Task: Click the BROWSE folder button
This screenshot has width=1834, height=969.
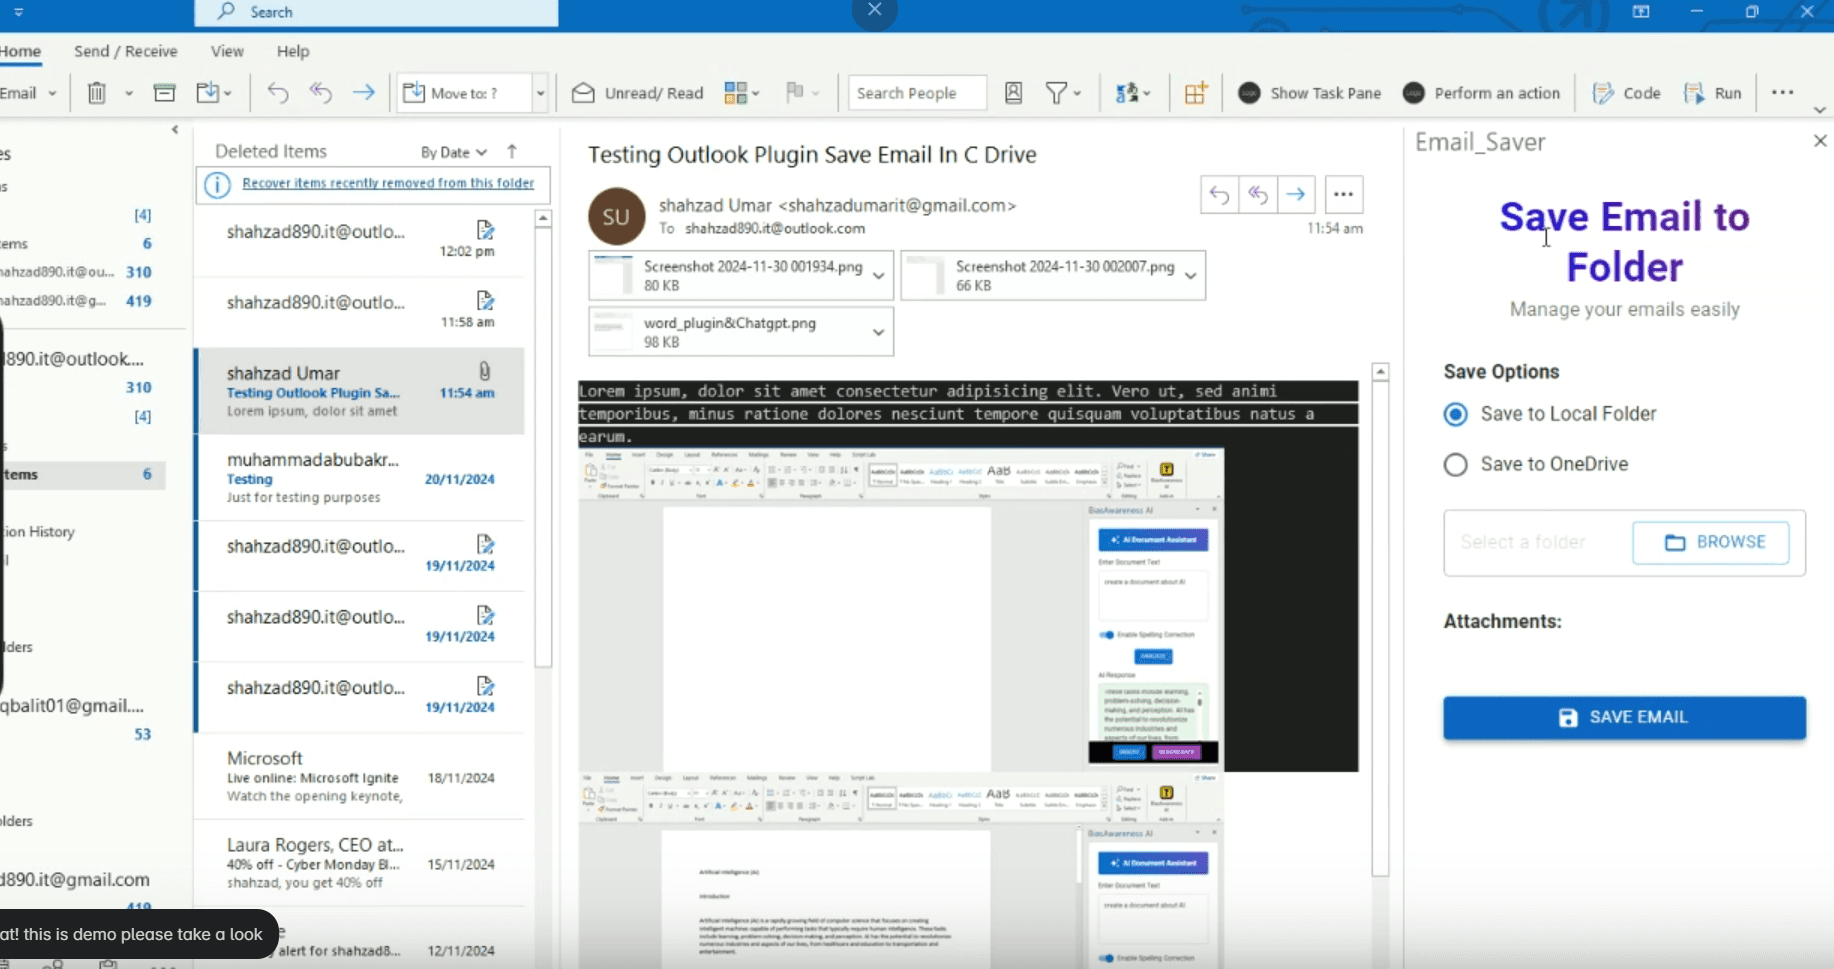Action: click(x=1711, y=542)
